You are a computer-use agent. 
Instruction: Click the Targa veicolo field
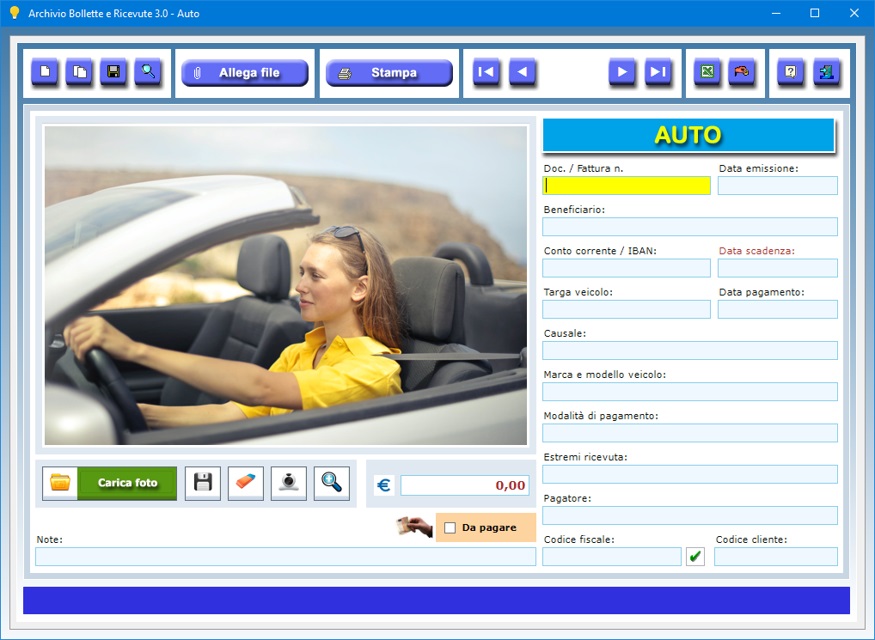pyautogui.click(x=626, y=309)
